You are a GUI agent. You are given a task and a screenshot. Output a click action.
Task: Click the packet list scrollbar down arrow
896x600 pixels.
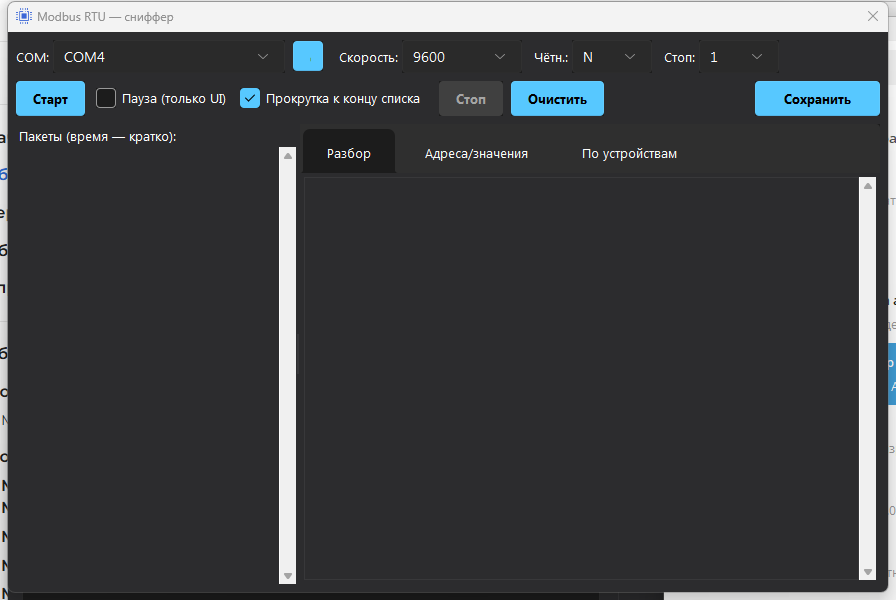coord(287,576)
